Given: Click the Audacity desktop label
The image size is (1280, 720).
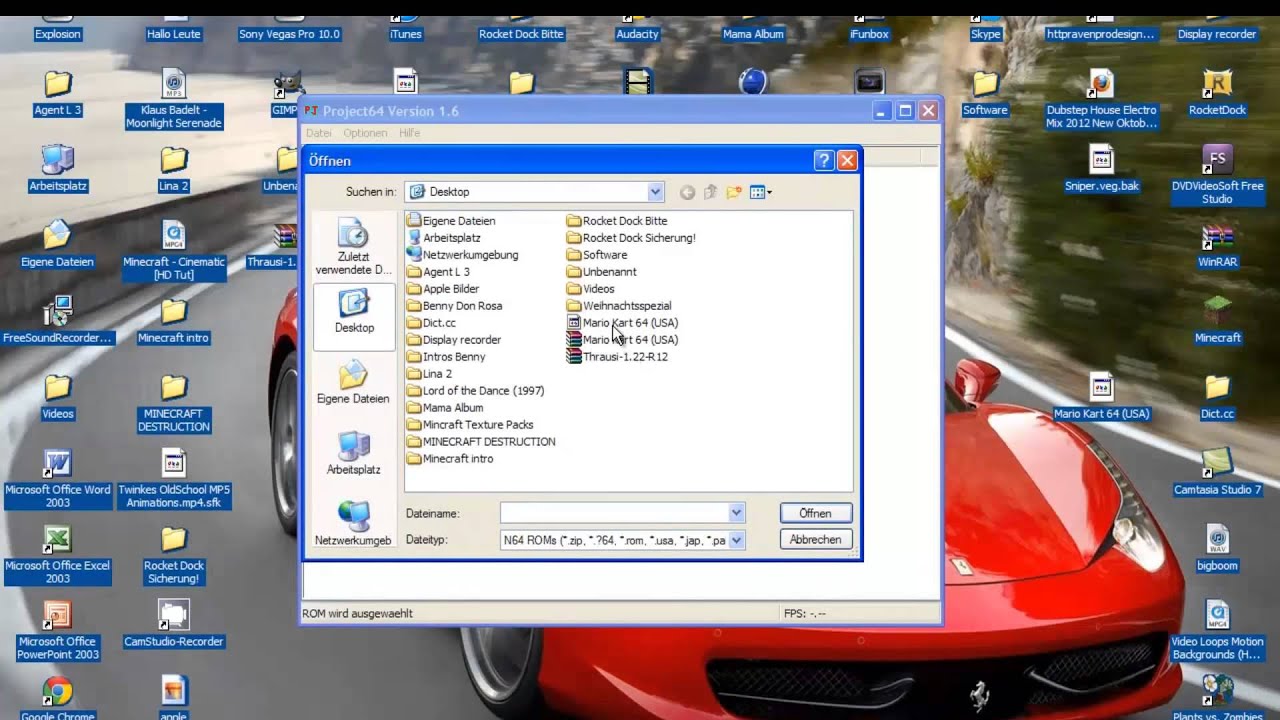Looking at the screenshot, I should point(637,34).
